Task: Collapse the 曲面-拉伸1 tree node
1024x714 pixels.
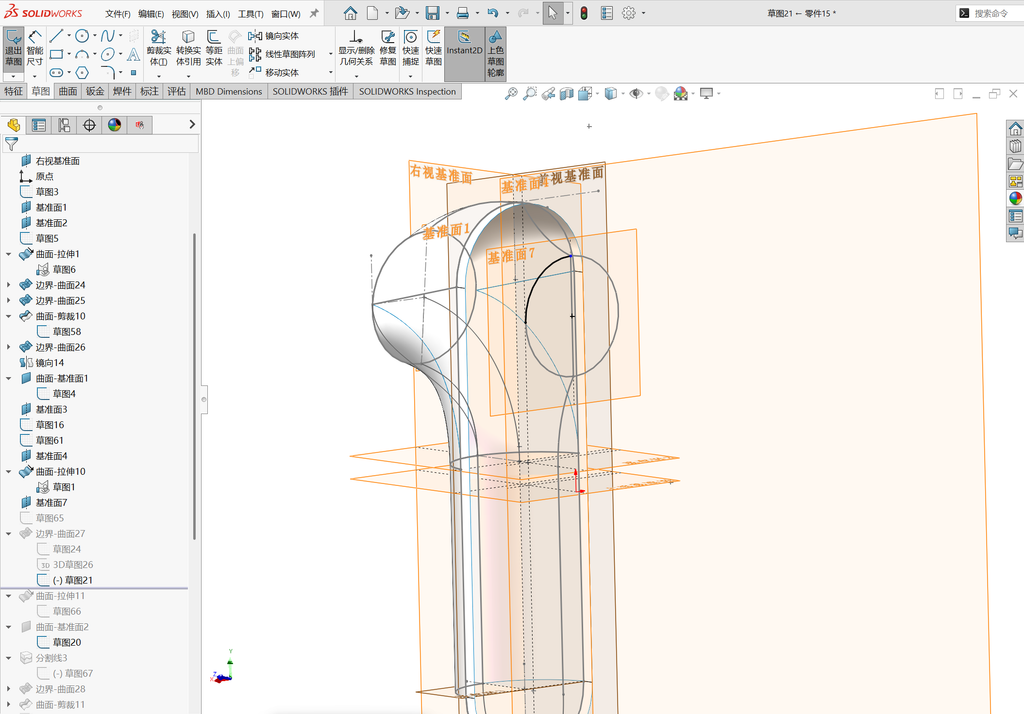Action: coord(8,254)
